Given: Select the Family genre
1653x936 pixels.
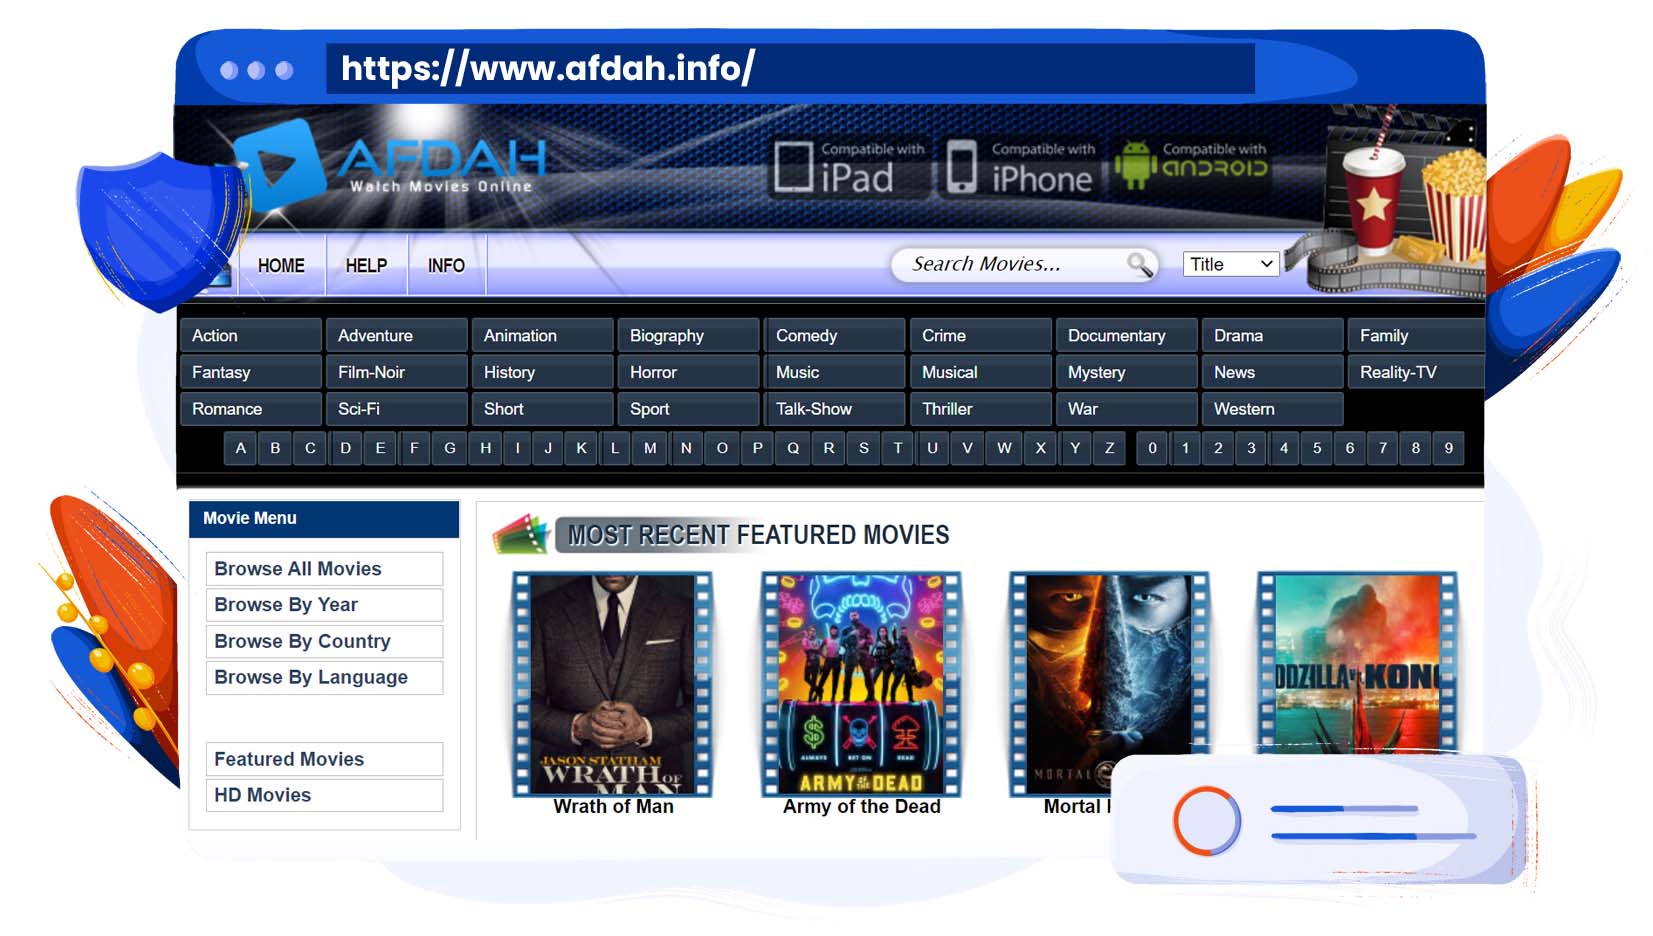Looking at the screenshot, I should click(x=1417, y=336).
